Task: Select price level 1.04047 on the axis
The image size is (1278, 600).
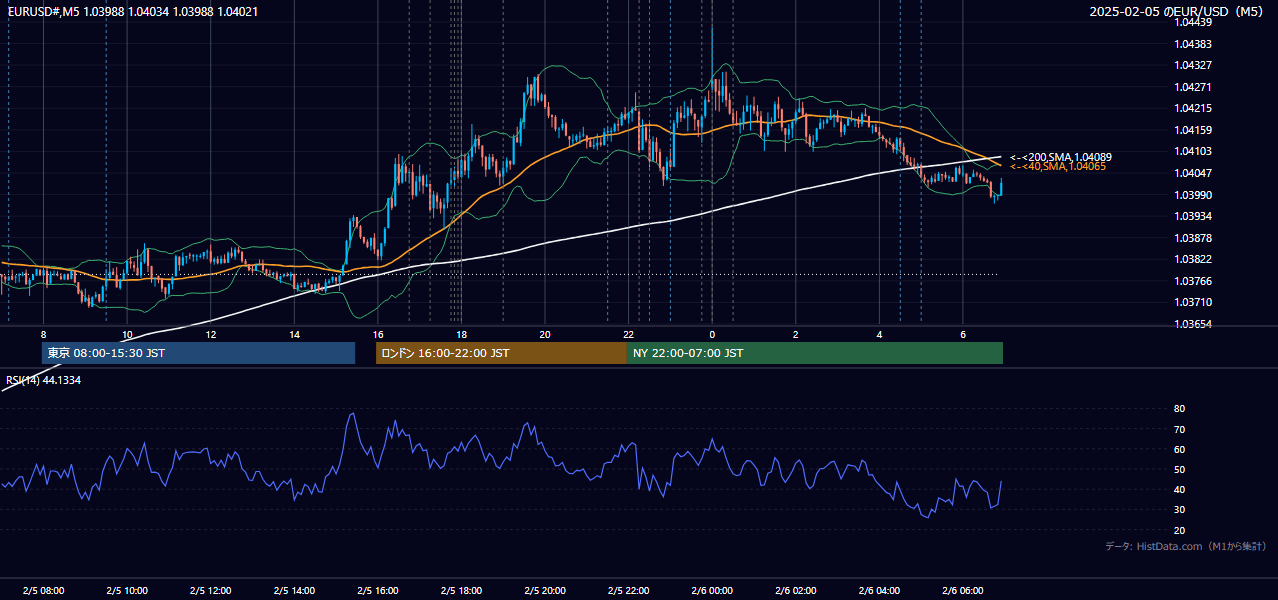Action: tap(1193, 173)
